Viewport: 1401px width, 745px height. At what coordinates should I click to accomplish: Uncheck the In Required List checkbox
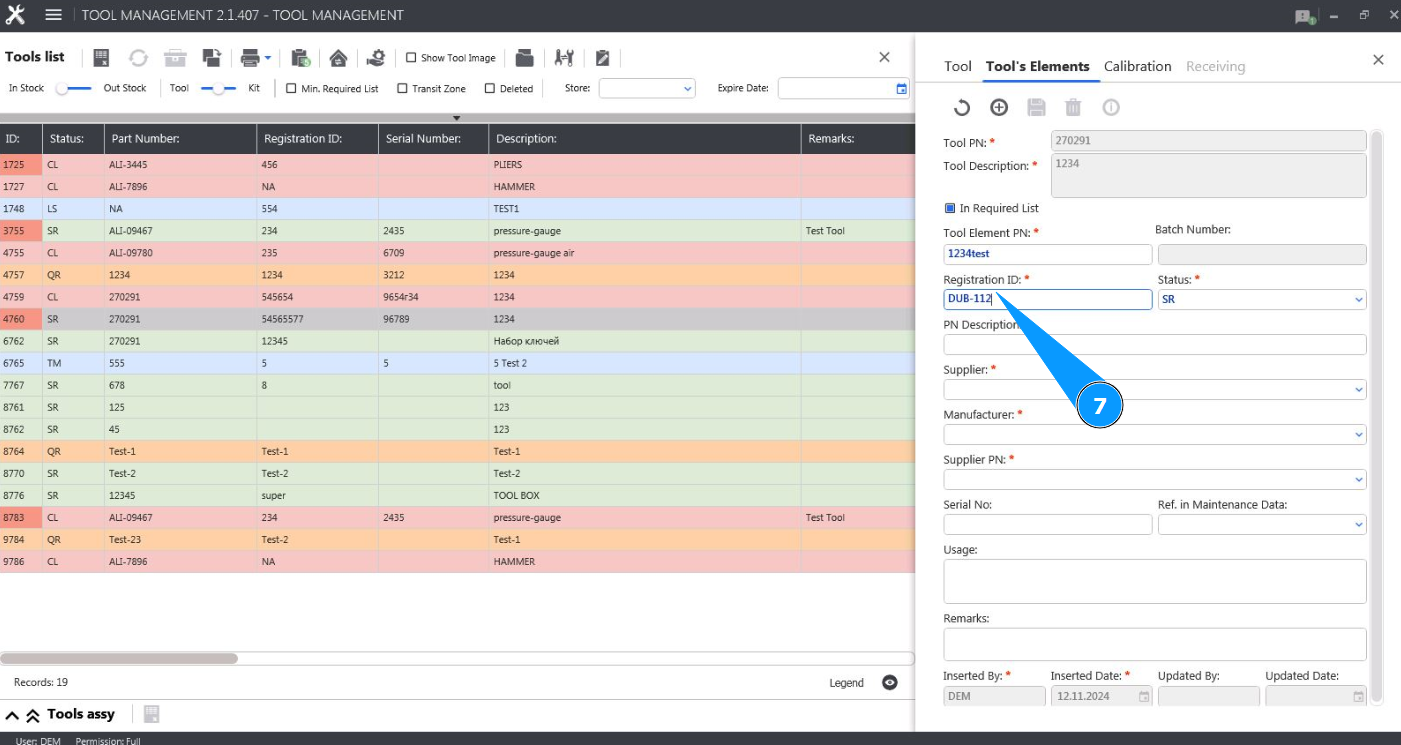point(950,209)
